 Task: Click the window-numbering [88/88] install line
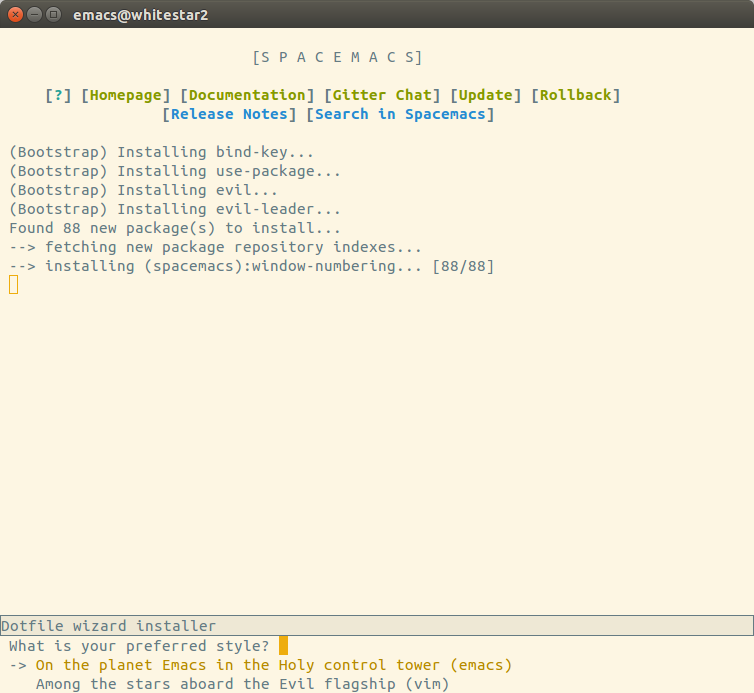coord(251,266)
